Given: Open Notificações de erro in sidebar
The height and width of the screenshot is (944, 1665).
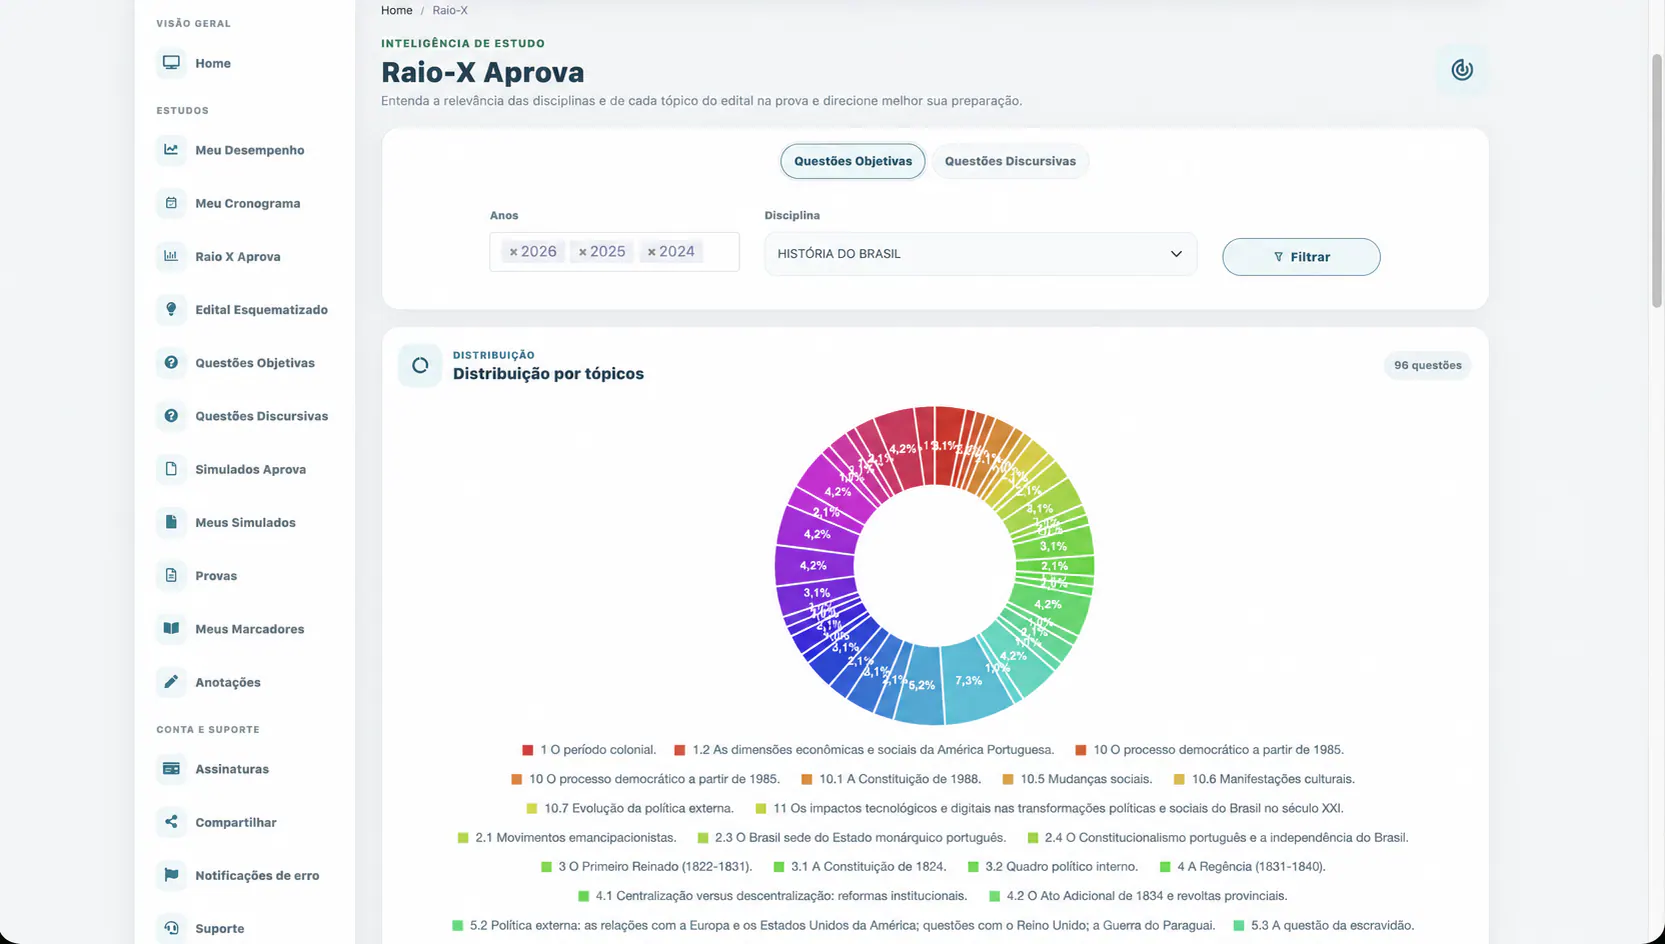Looking at the screenshot, I should click(x=257, y=876).
